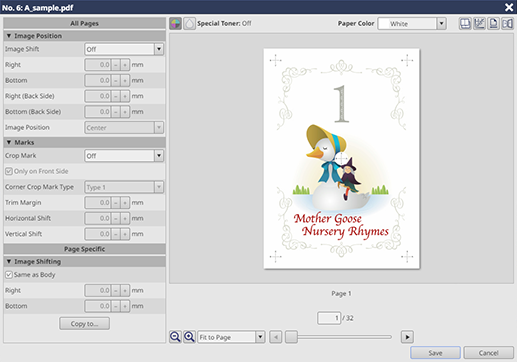
Task: Decrease Image Position section's Bottom value
Action: coord(116,80)
